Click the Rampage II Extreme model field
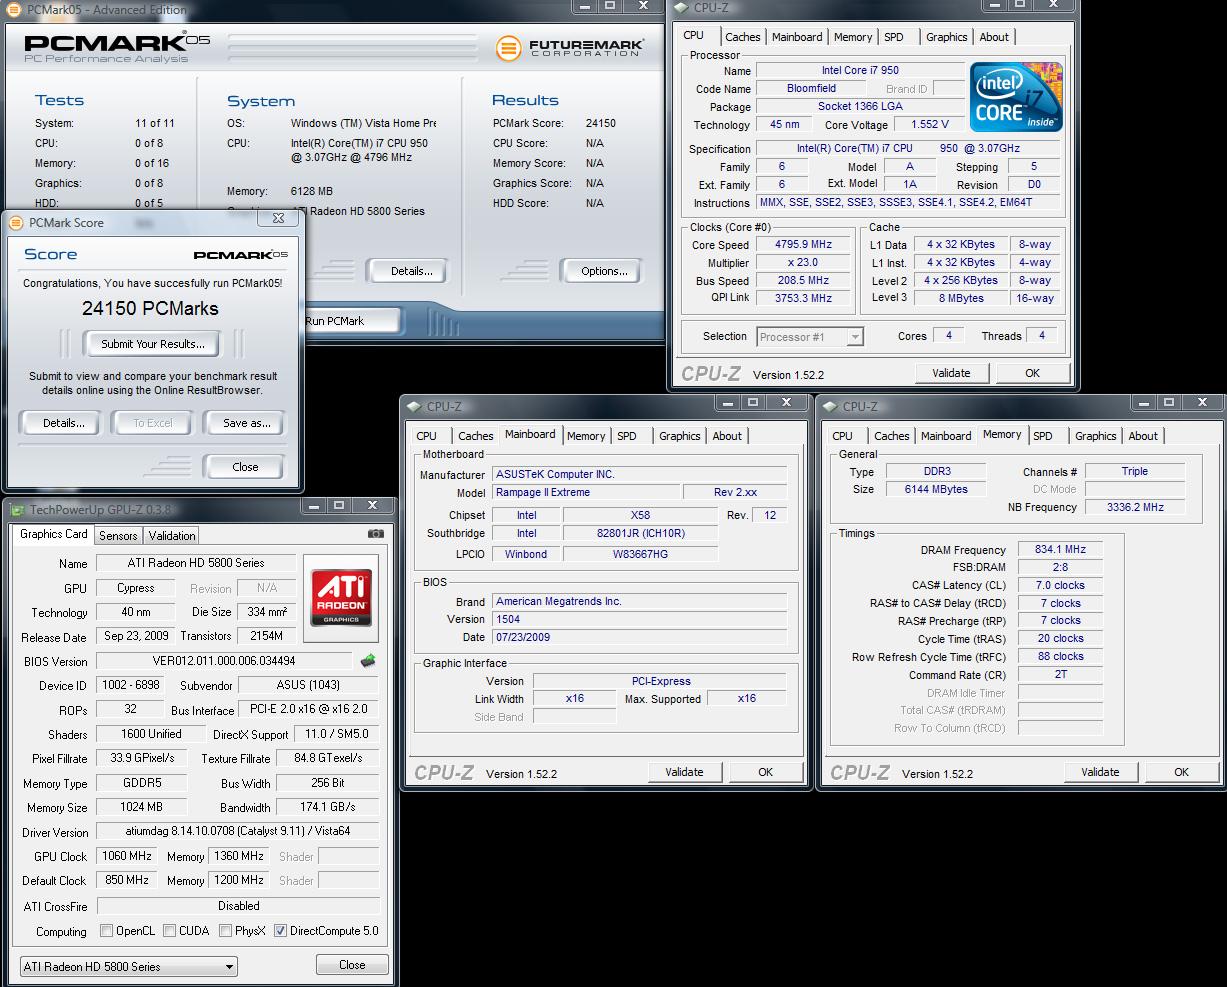This screenshot has height=987, width=1227. [x=586, y=493]
